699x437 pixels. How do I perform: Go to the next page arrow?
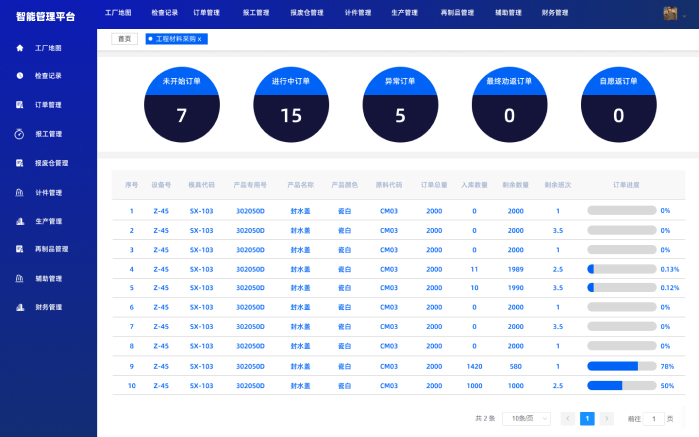coord(607,419)
